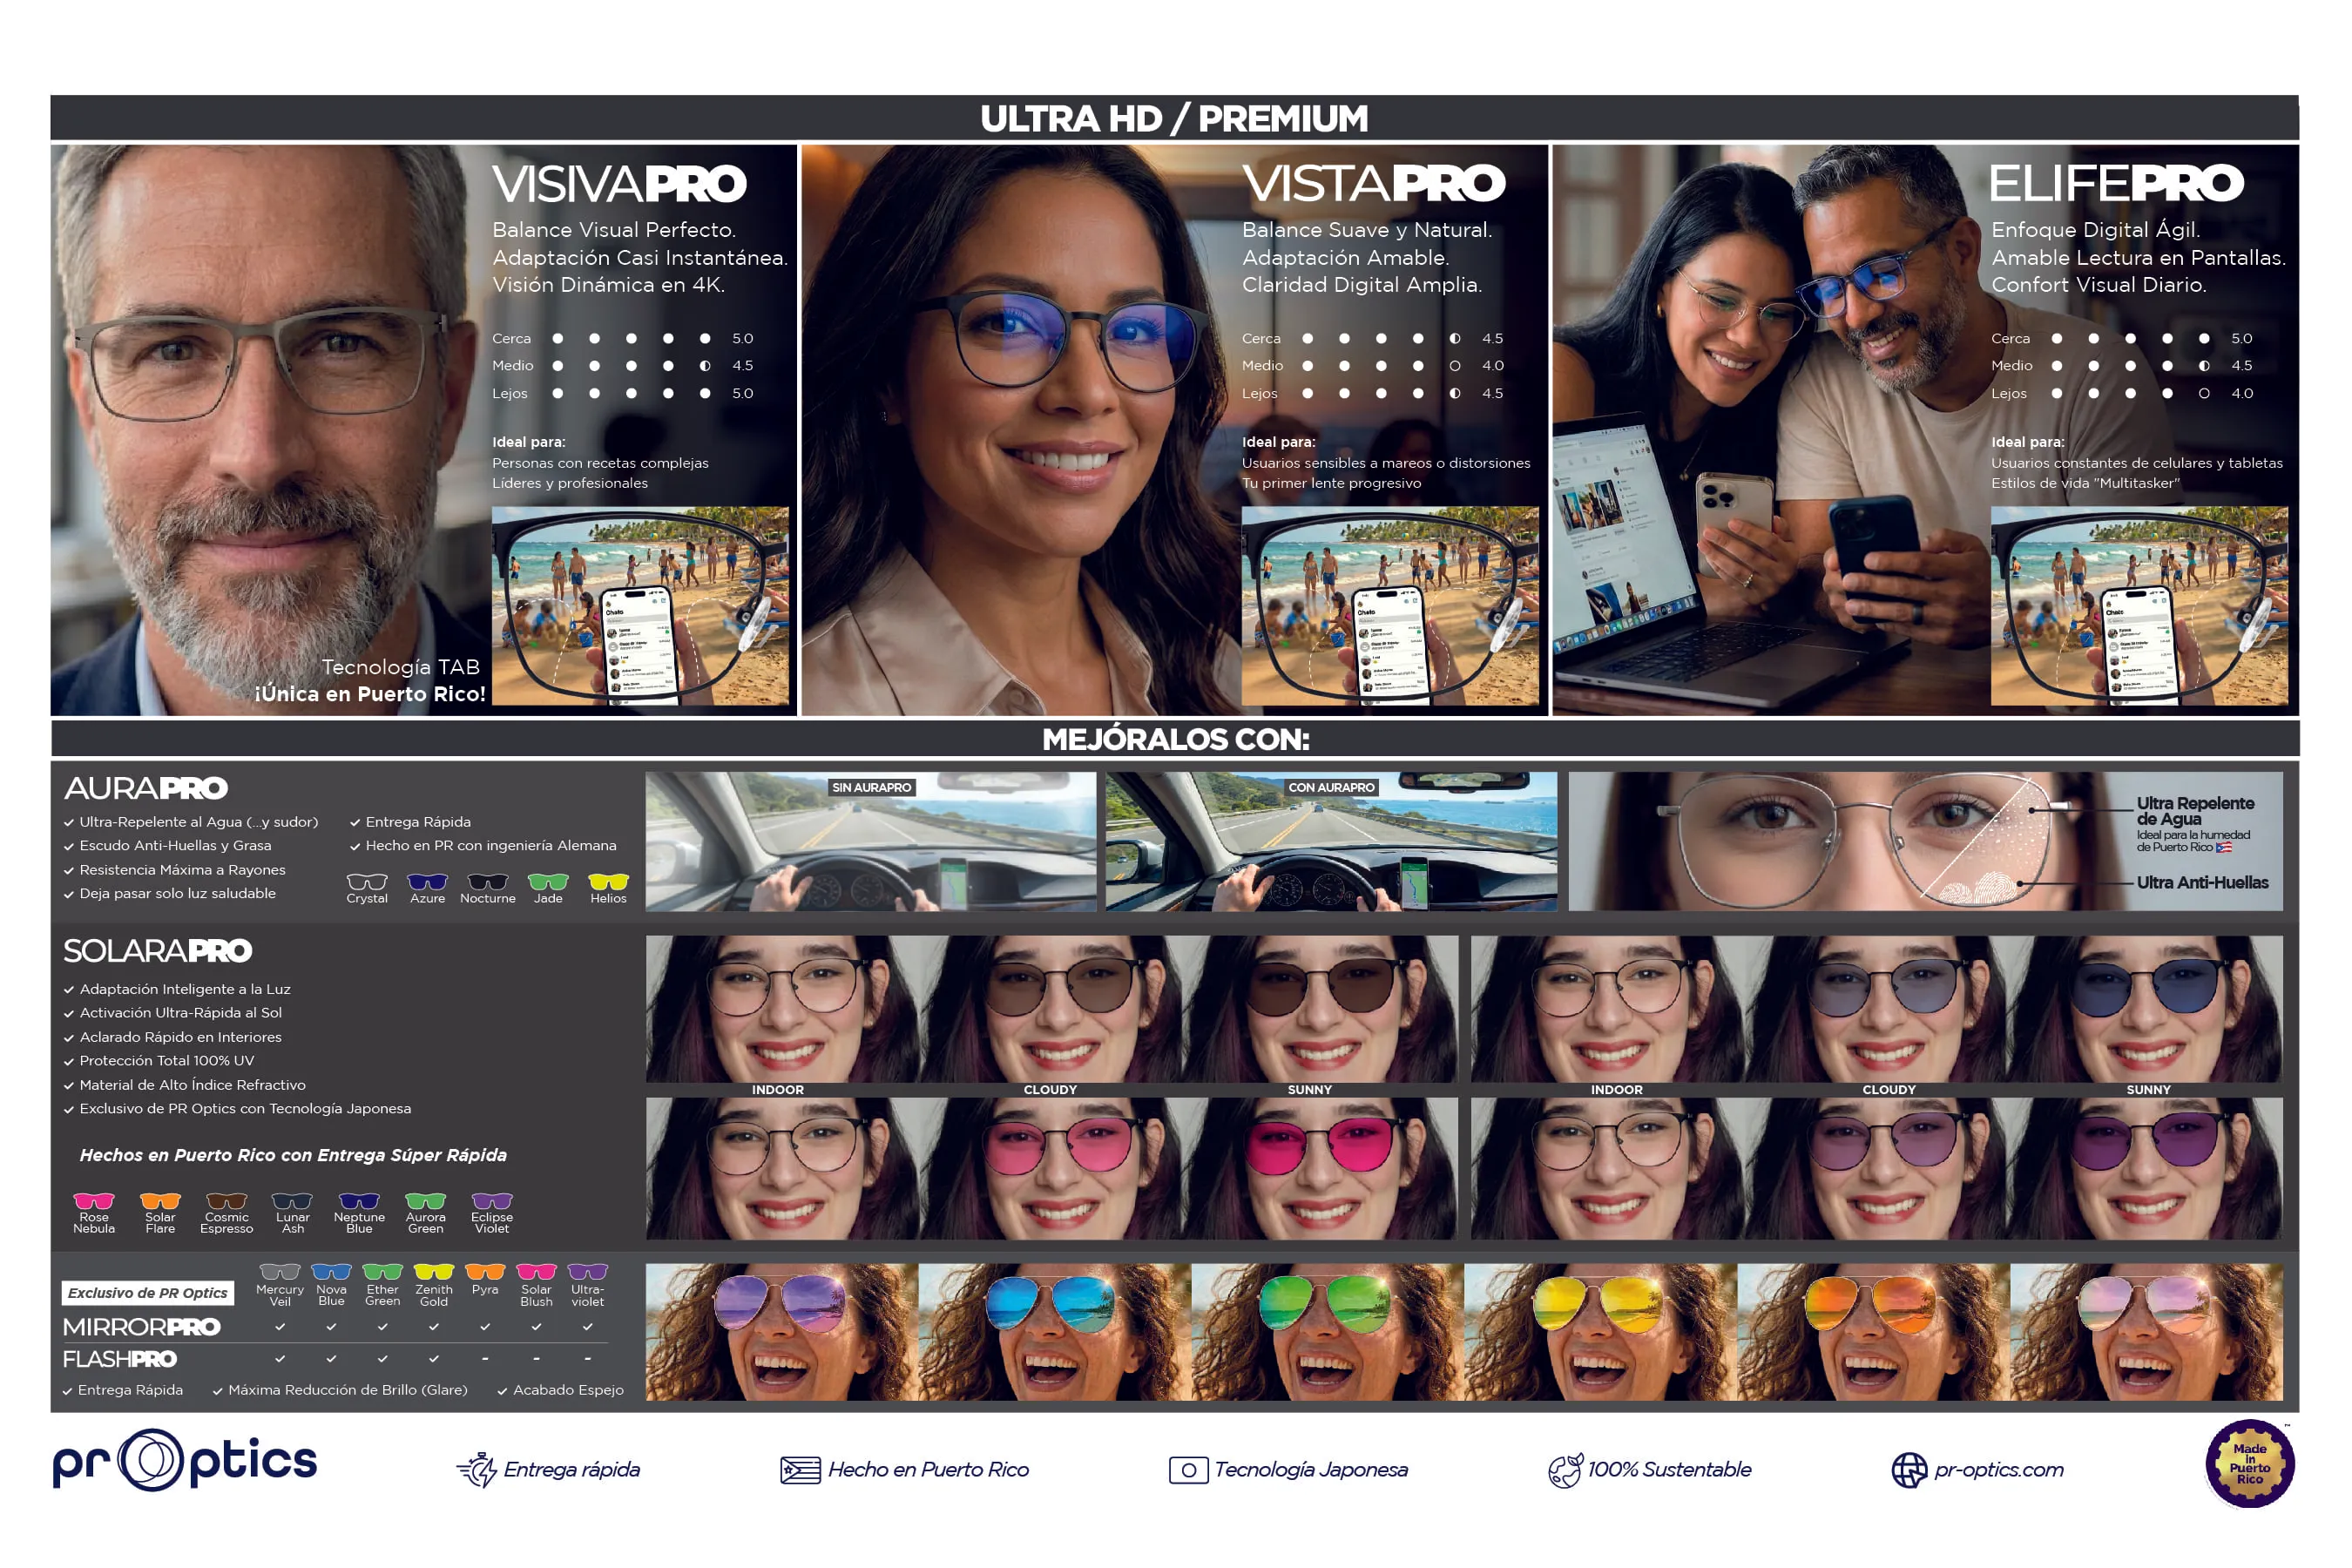Click the Ether Green mirror glasses icon
The image size is (2352, 1568).
click(382, 1272)
